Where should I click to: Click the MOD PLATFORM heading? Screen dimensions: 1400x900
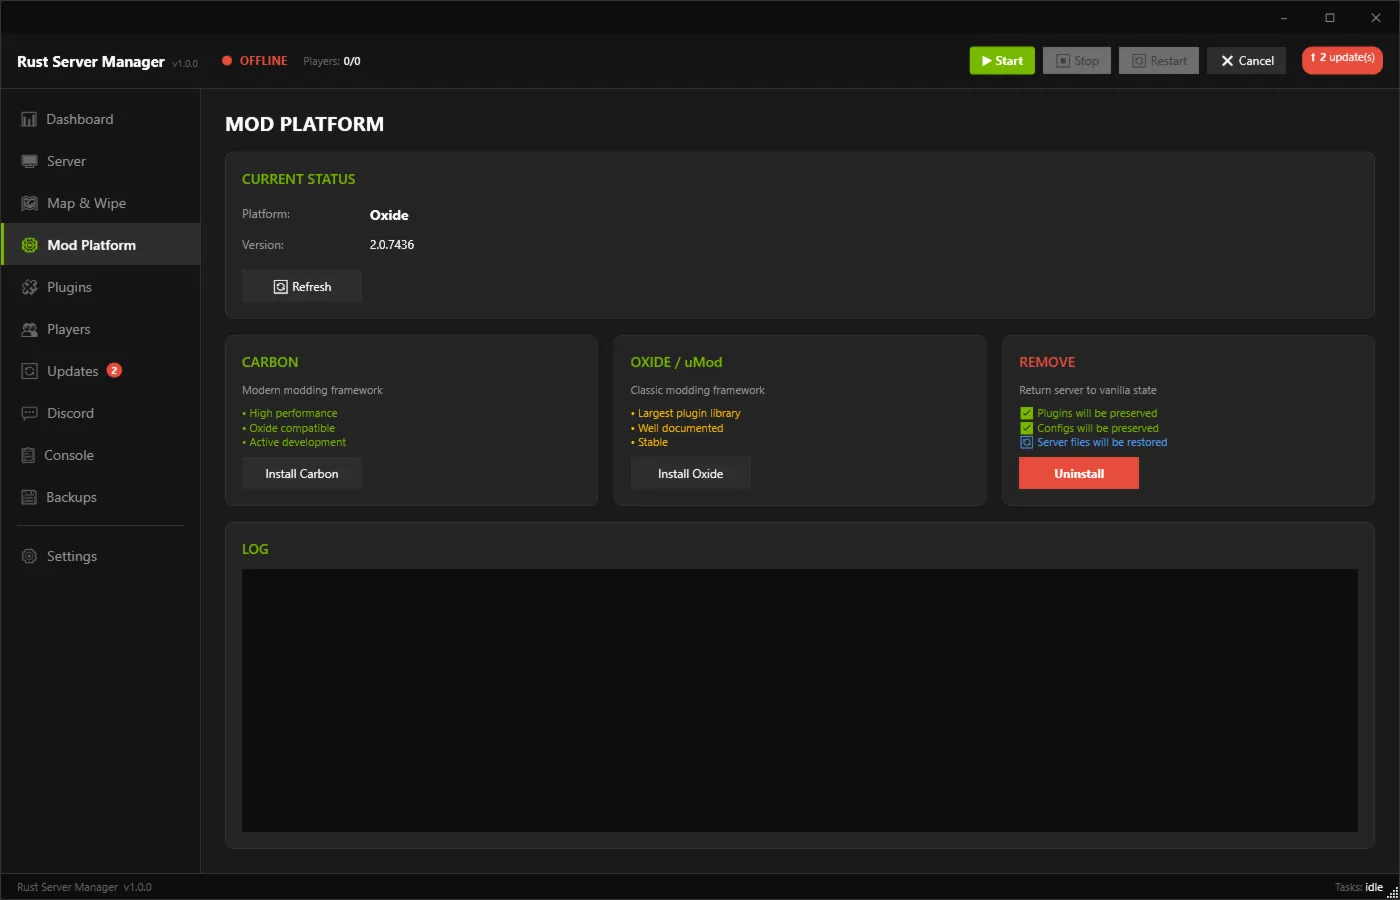[305, 124]
